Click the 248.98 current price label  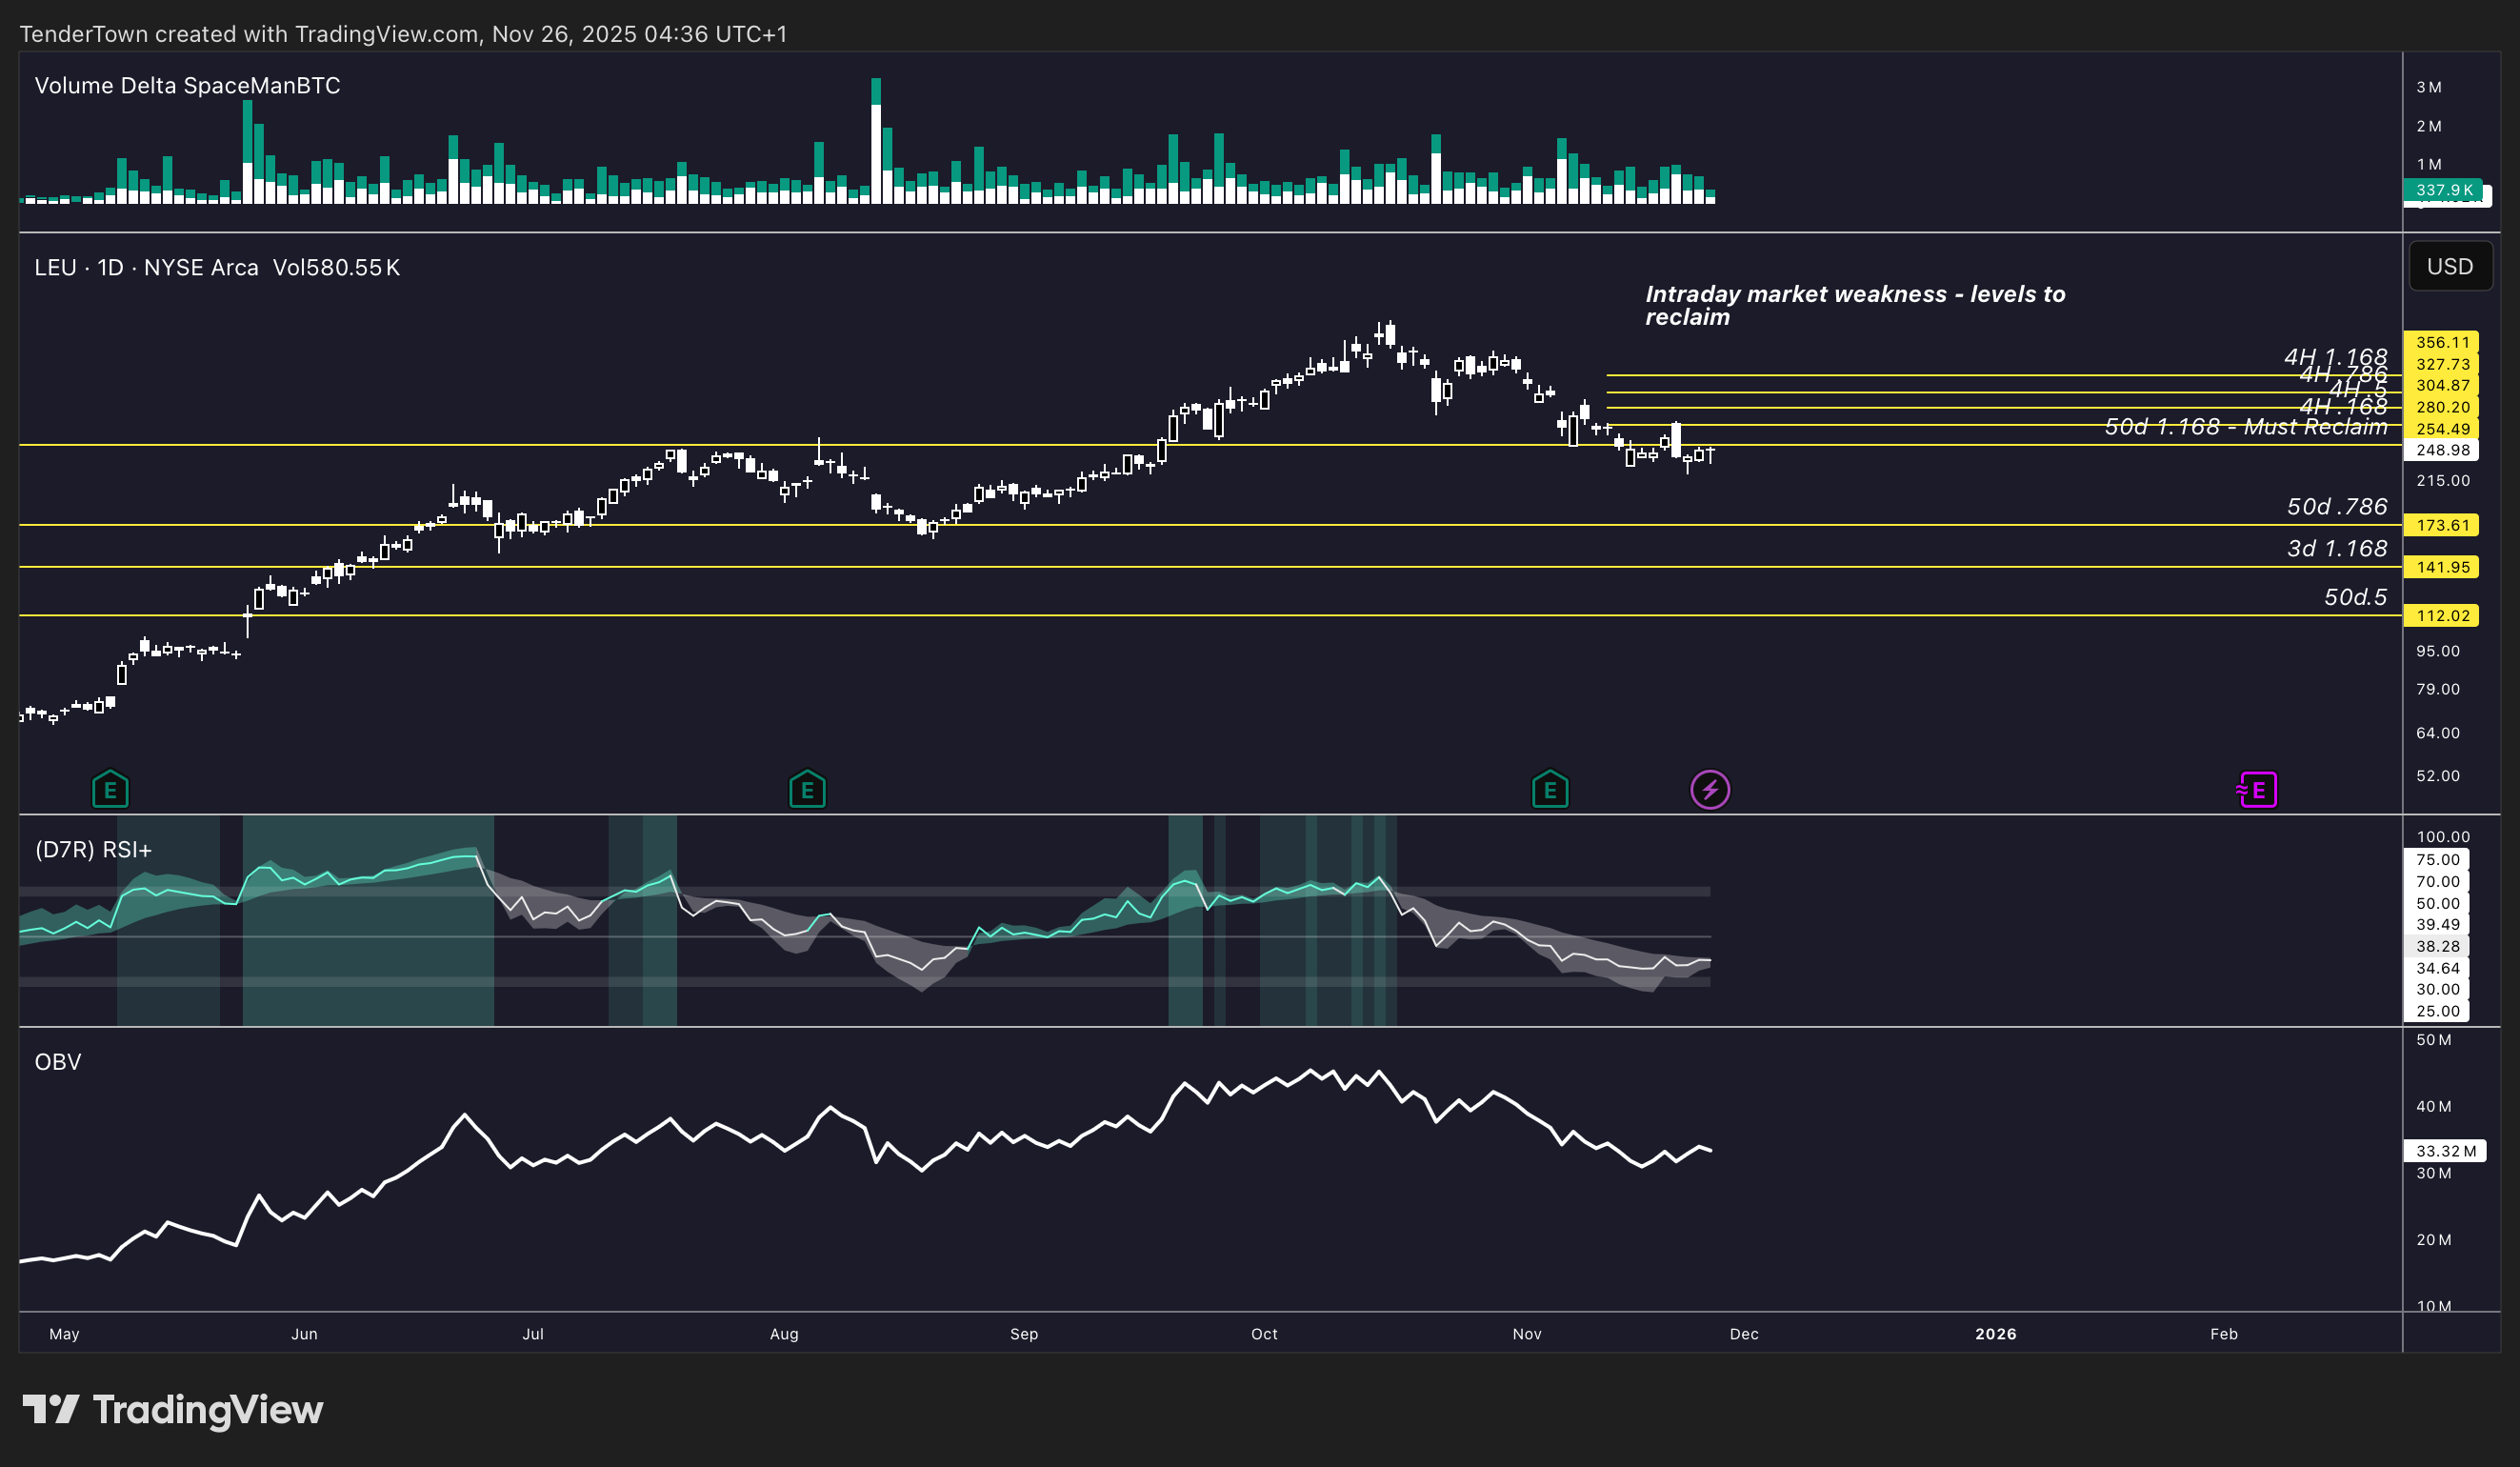(2441, 450)
